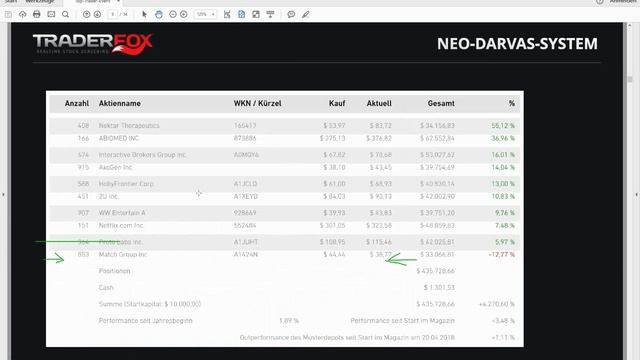Click the read mode scroll icon

pyautogui.click(x=270, y=14)
